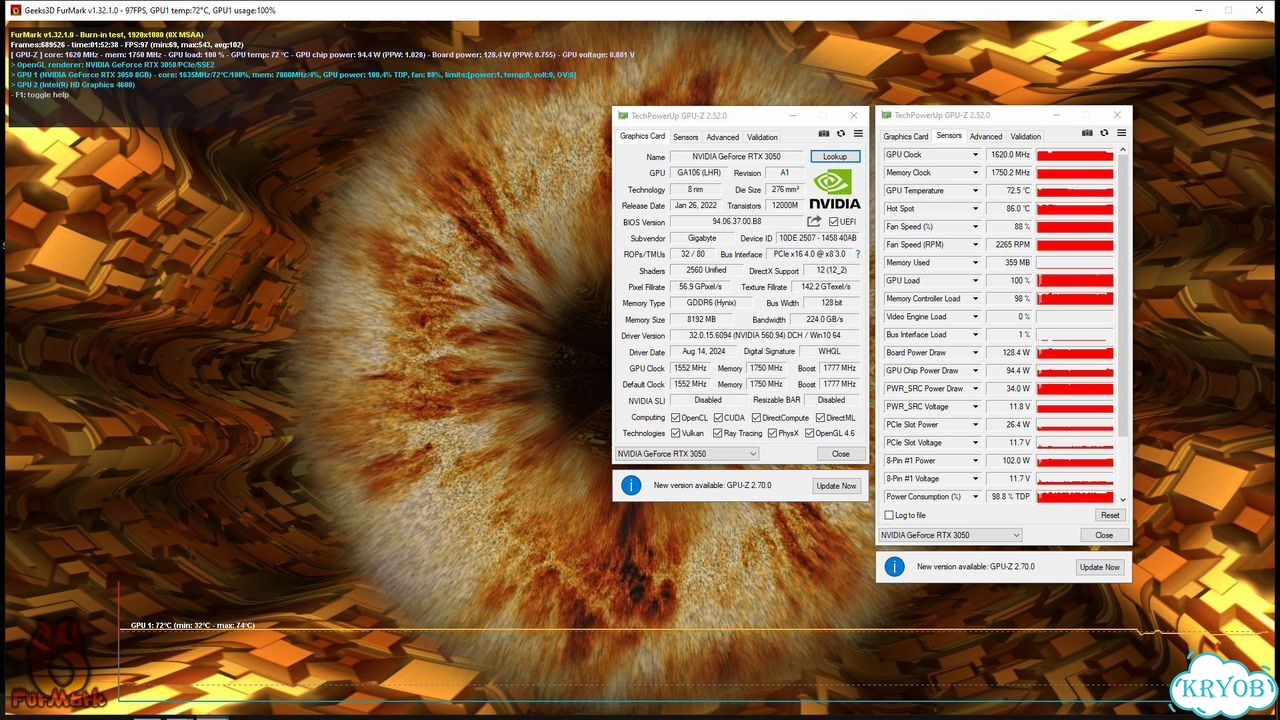Click the Lookup button

[835, 157]
